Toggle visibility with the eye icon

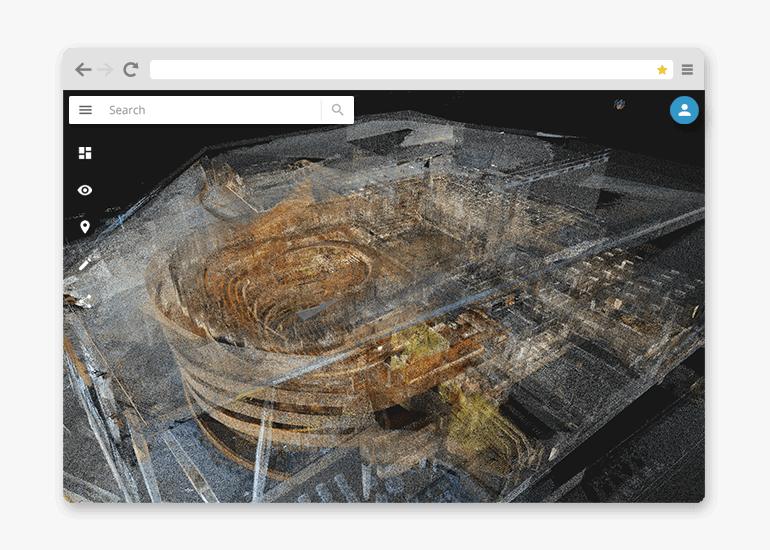coord(85,190)
